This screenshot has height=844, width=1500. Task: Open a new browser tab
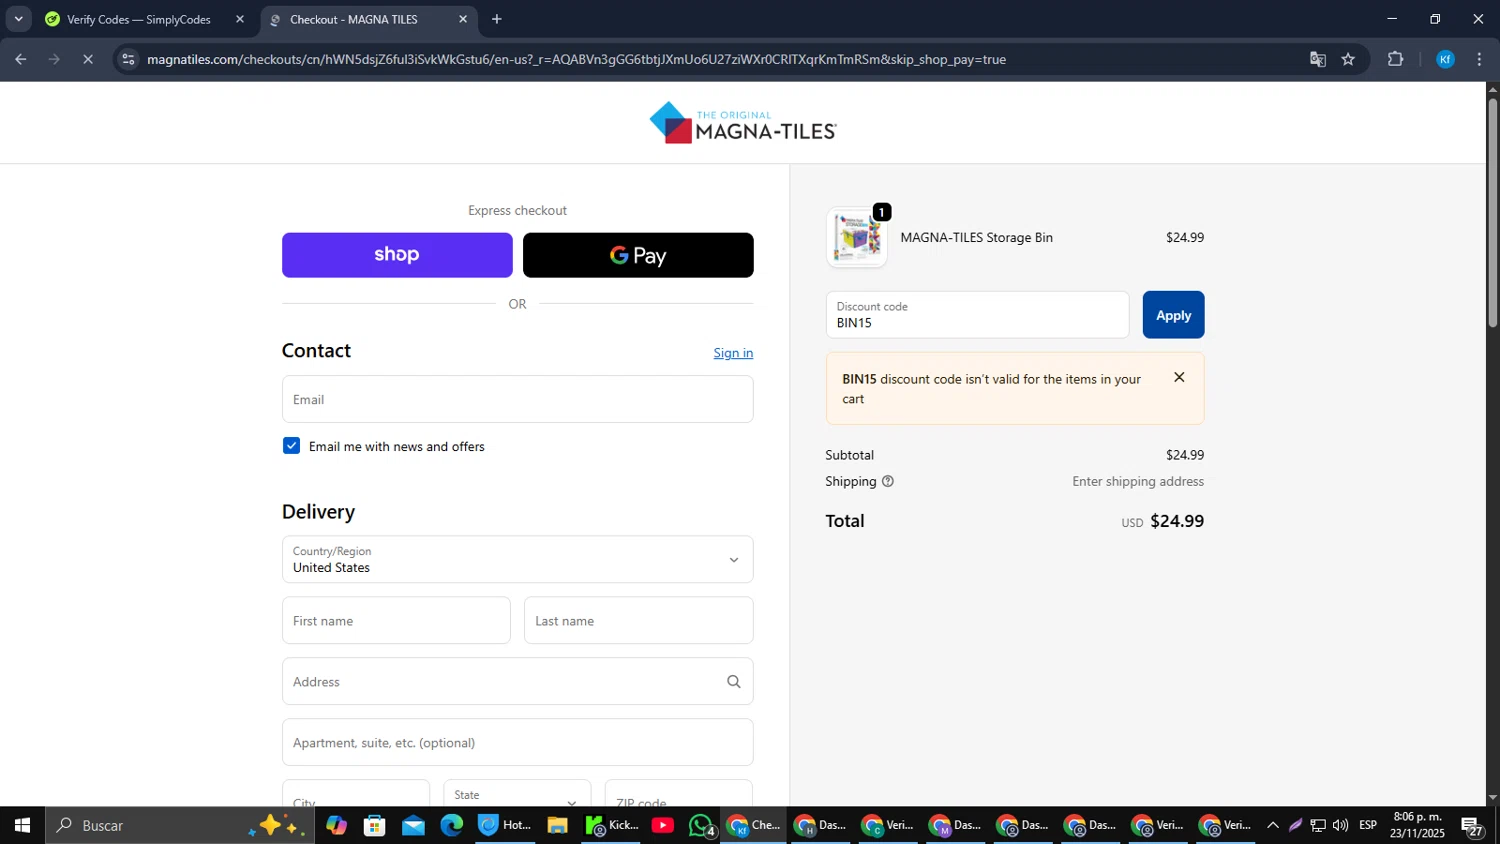click(497, 19)
